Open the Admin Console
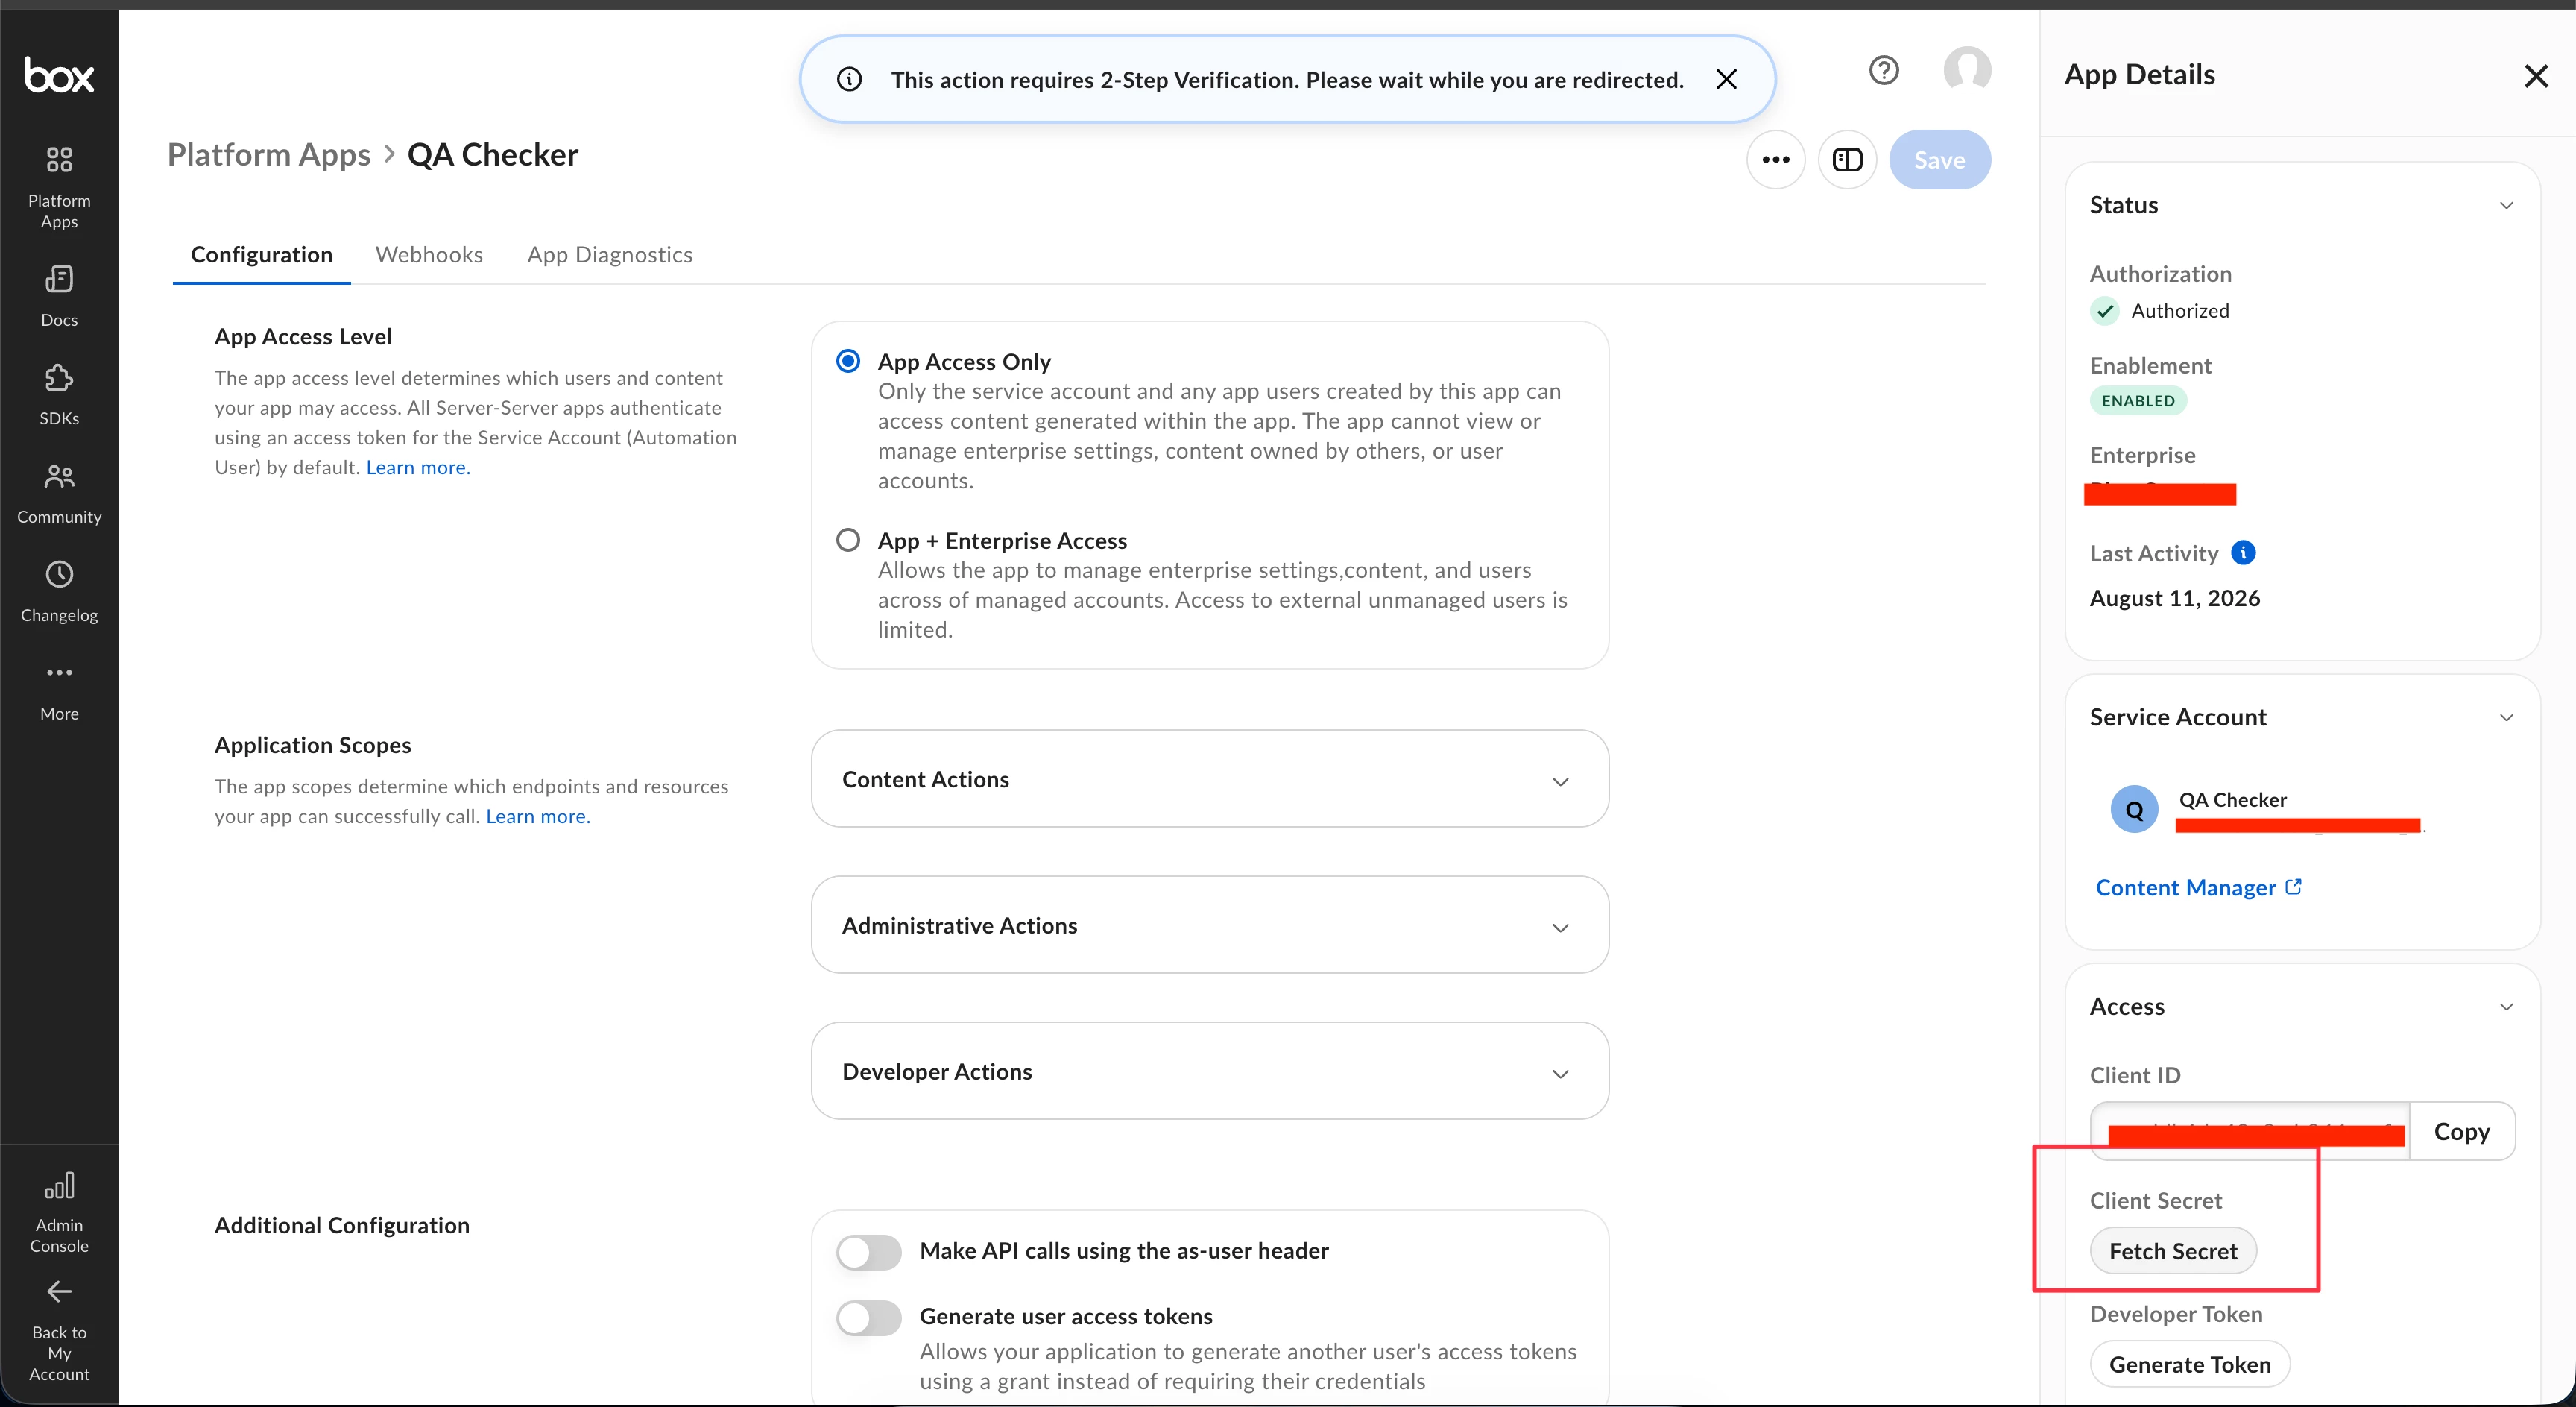The height and width of the screenshot is (1407, 2576). [x=59, y=1212]
